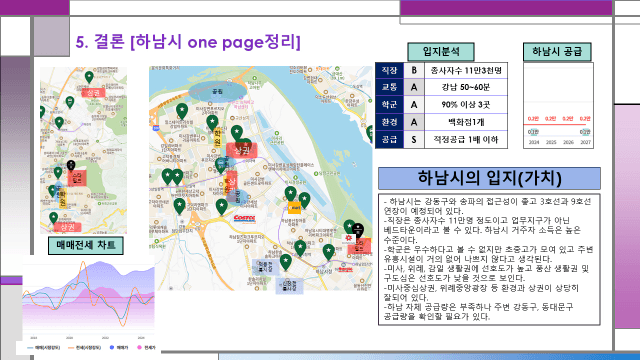Select the left small map thumbnail

83,151
